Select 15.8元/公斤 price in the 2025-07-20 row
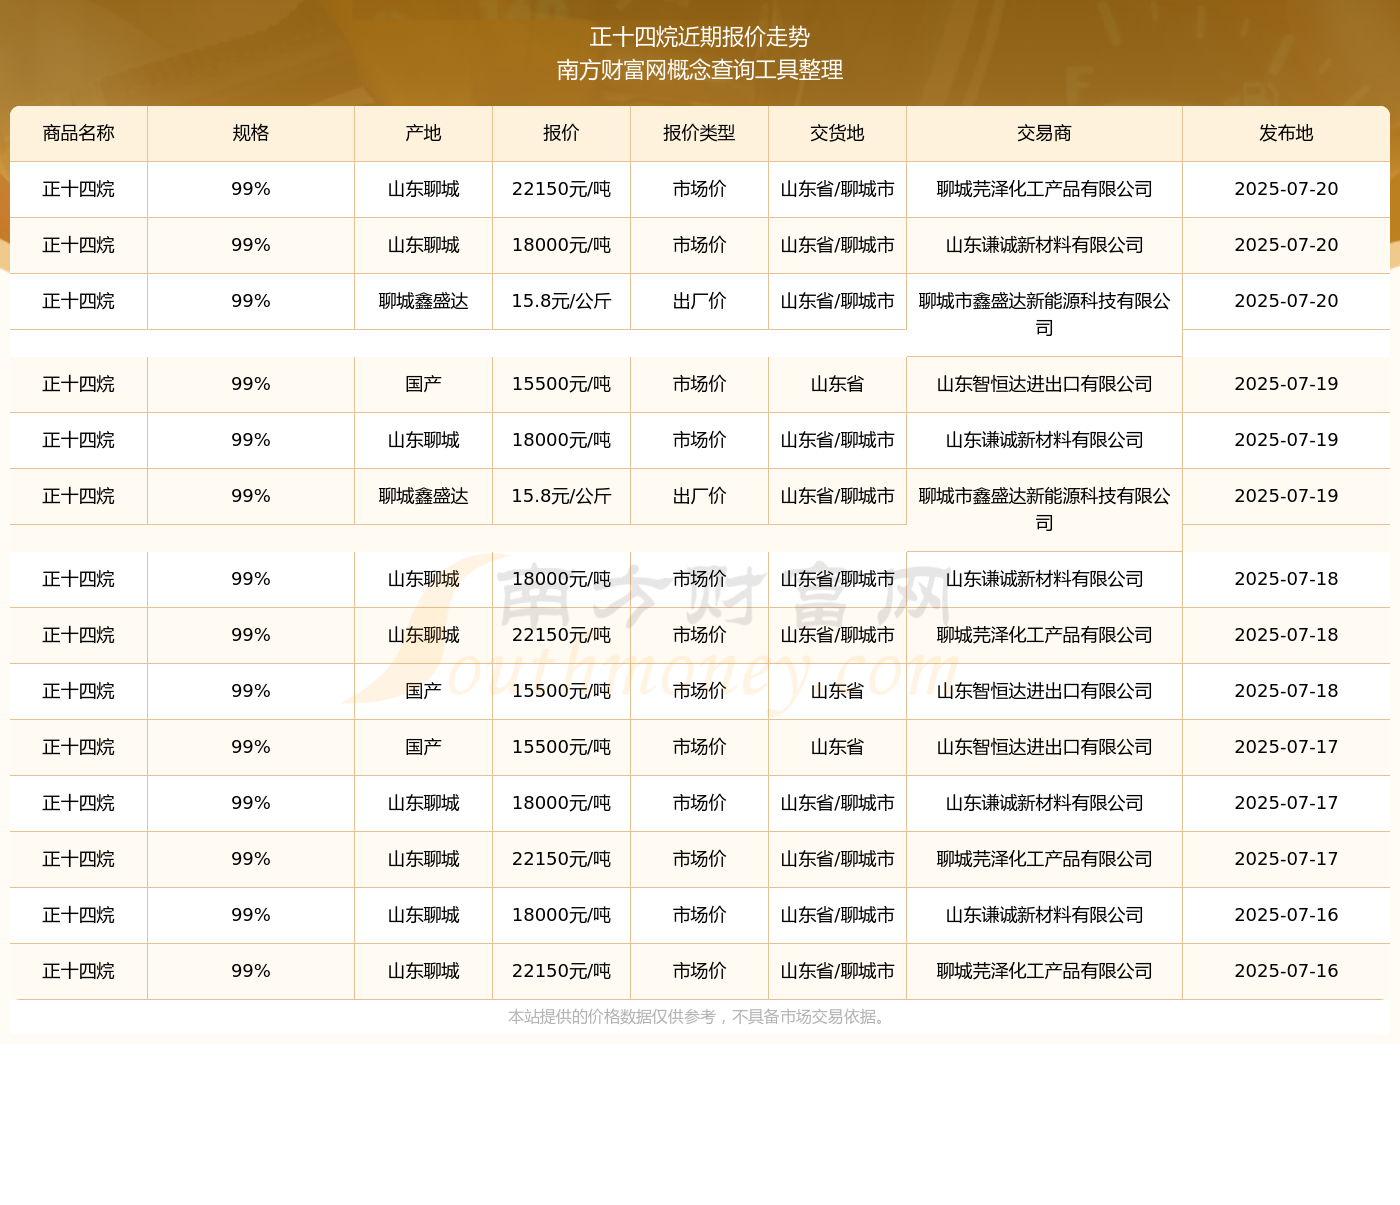Image resolution: width=1400 pixels, height=1205 pixels. 562,301
